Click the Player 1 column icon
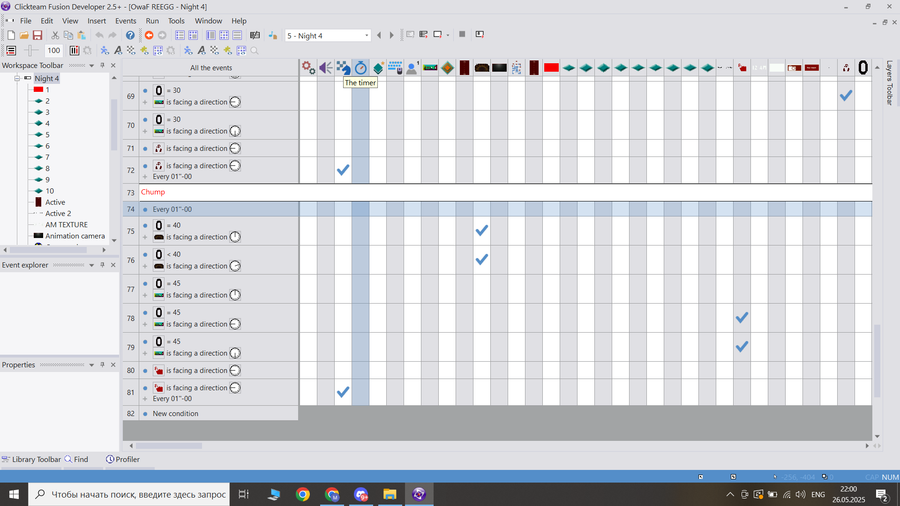 412,68
